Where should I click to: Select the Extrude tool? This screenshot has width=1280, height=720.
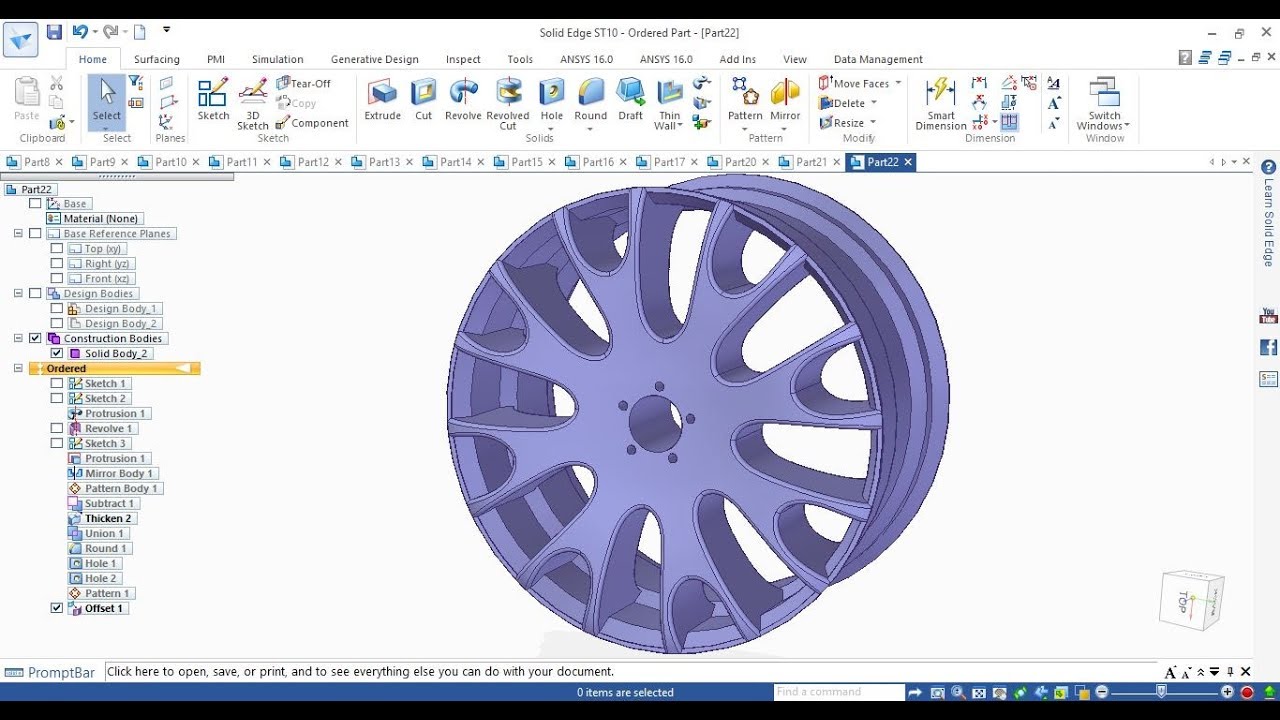[x=382, y=101]
